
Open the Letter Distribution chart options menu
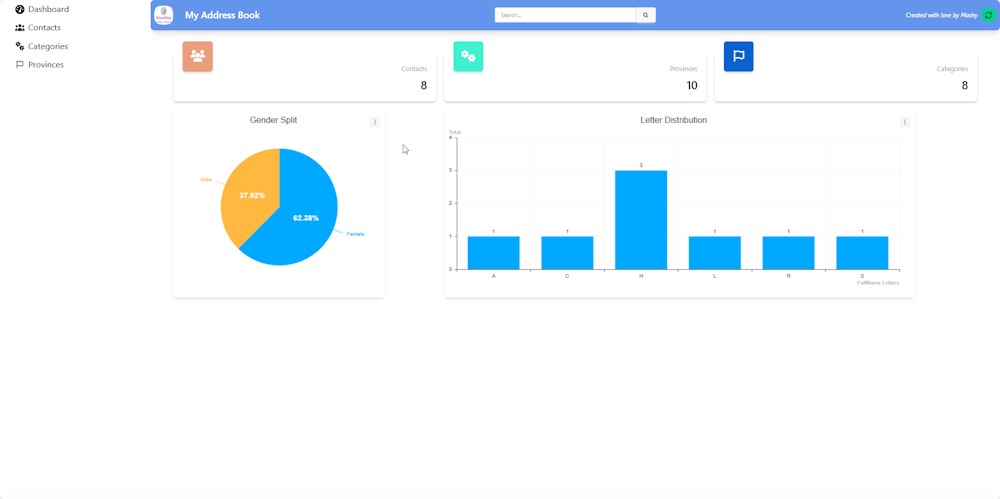tap(904, 122)
